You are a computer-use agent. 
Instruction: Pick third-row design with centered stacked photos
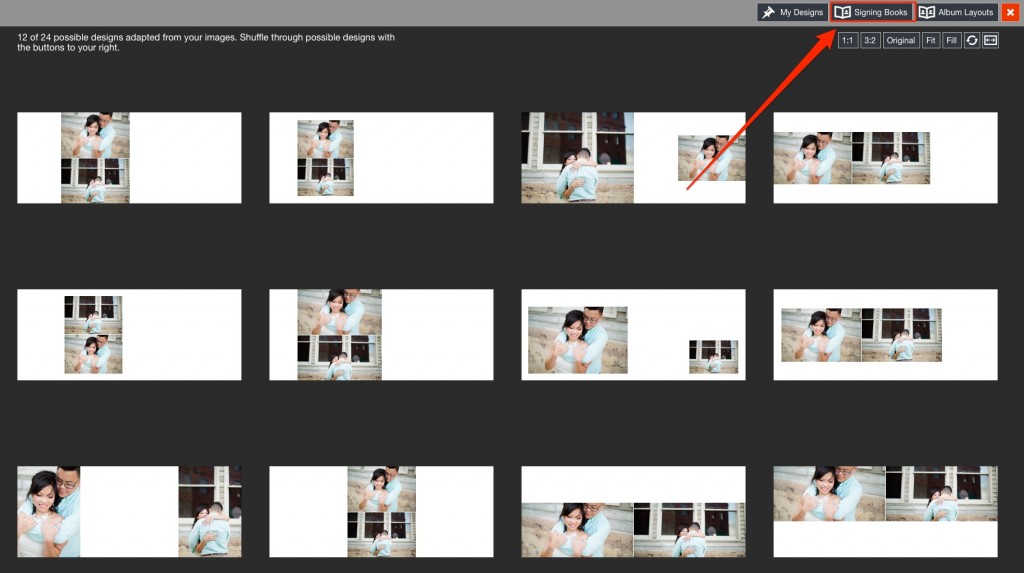(x=381, y=512)
